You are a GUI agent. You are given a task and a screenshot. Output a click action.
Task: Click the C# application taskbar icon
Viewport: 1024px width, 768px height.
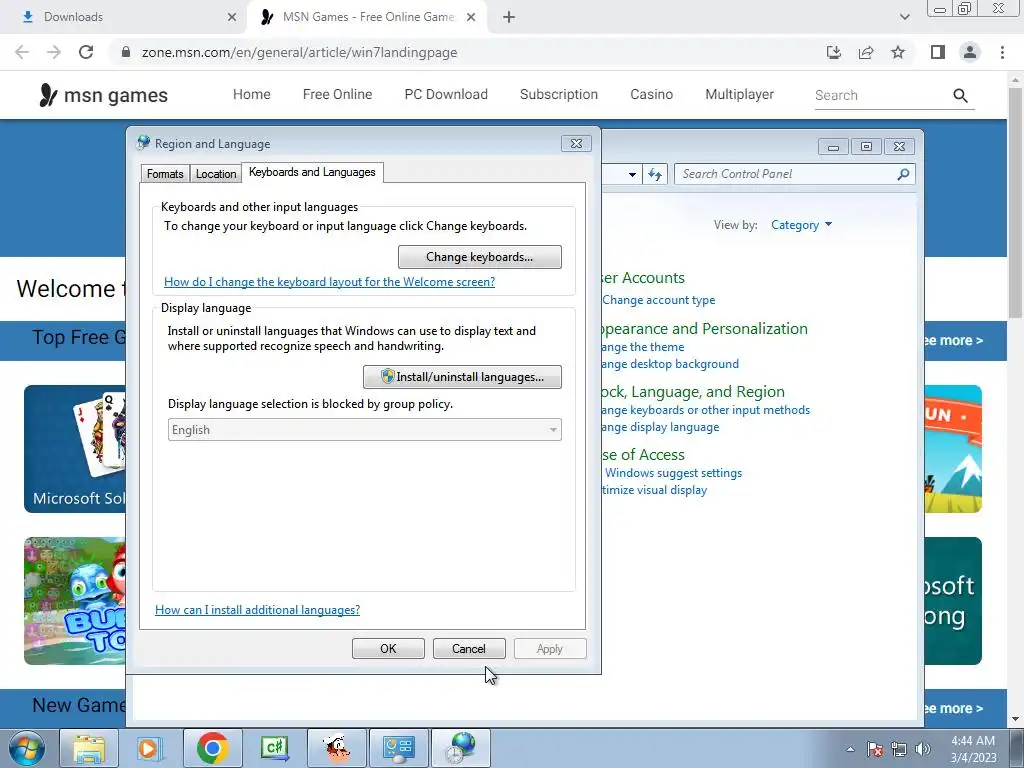click(274, 748)
